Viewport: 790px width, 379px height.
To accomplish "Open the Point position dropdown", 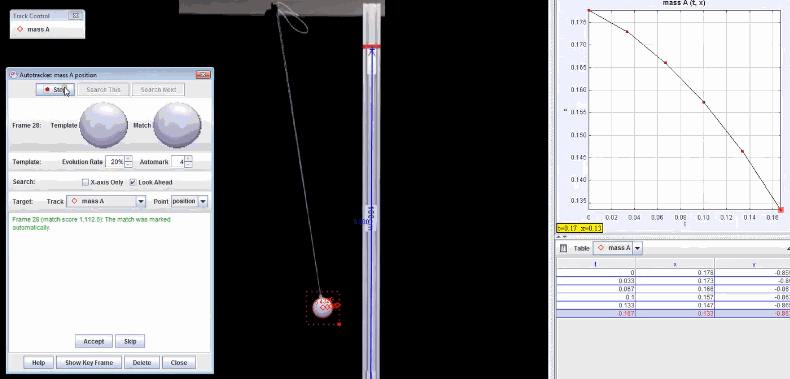I will tap(203, 202).
